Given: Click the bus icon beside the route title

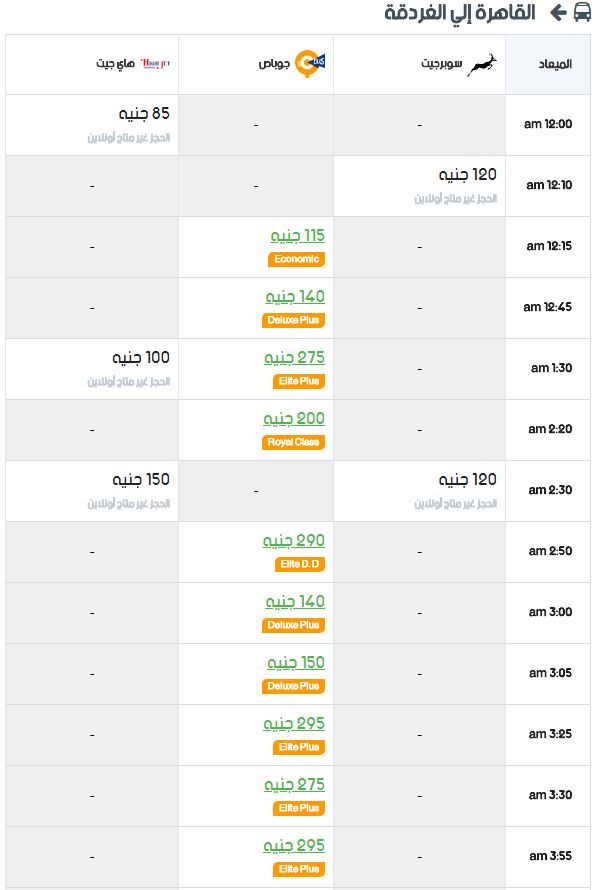Looking at the screenshot, I should 582,12.
